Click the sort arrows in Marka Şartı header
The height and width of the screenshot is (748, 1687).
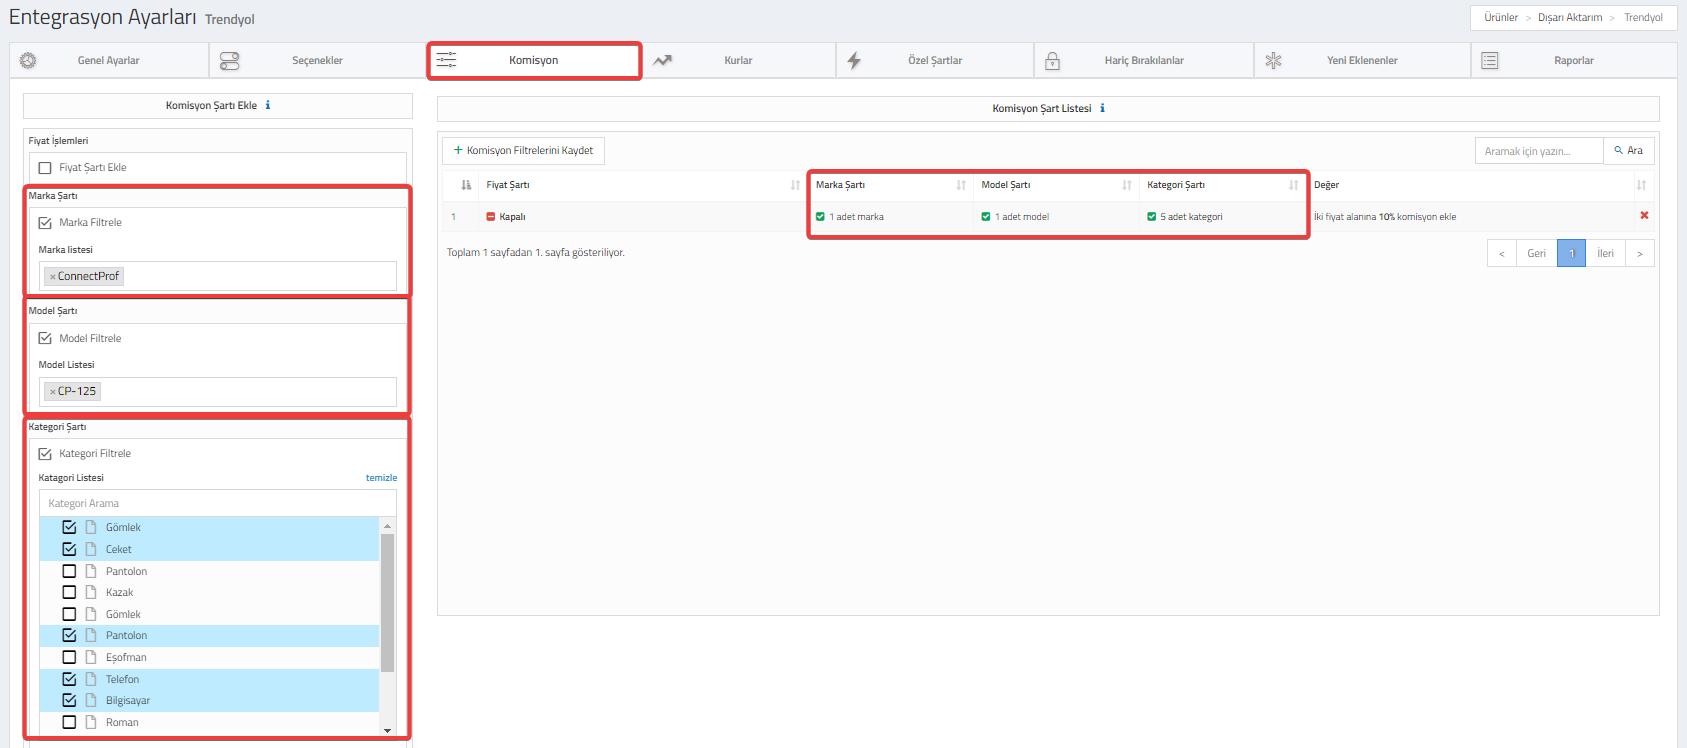point(961,185)
